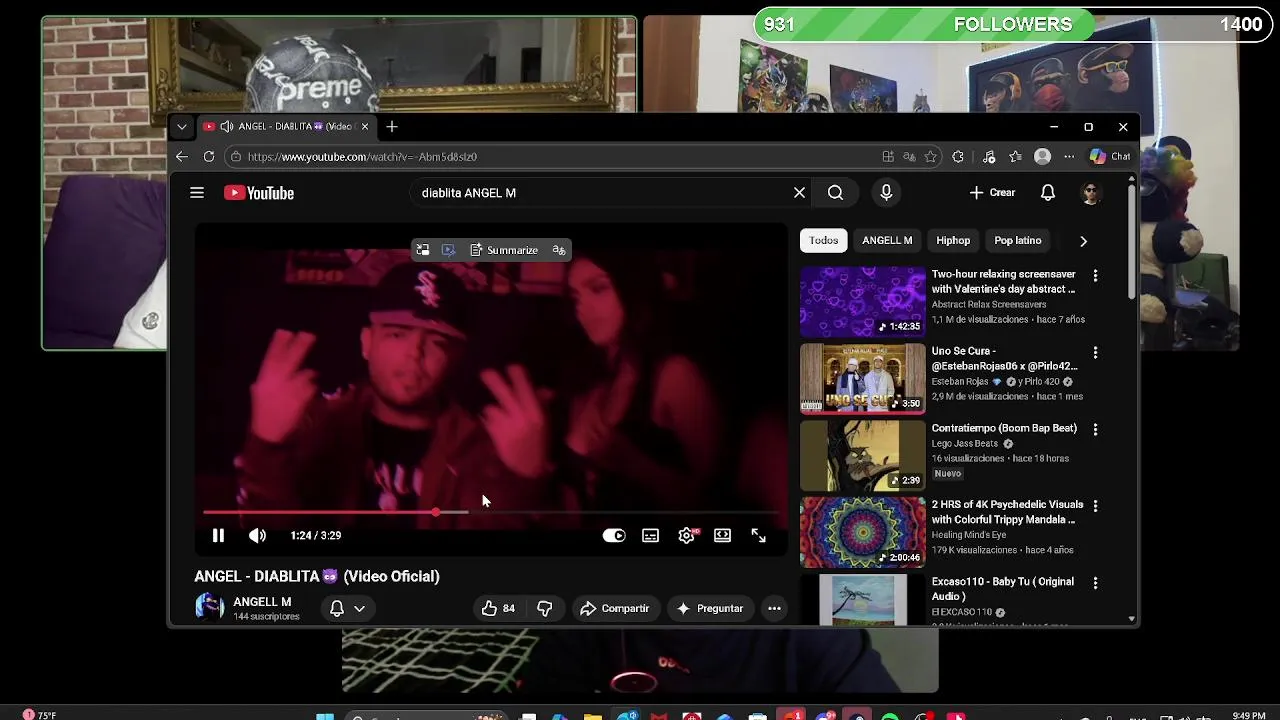The height and width of the screenshot is (720, 1280).
Task: Run the search with the magnifier button
Action: click(x=835, y=193)
